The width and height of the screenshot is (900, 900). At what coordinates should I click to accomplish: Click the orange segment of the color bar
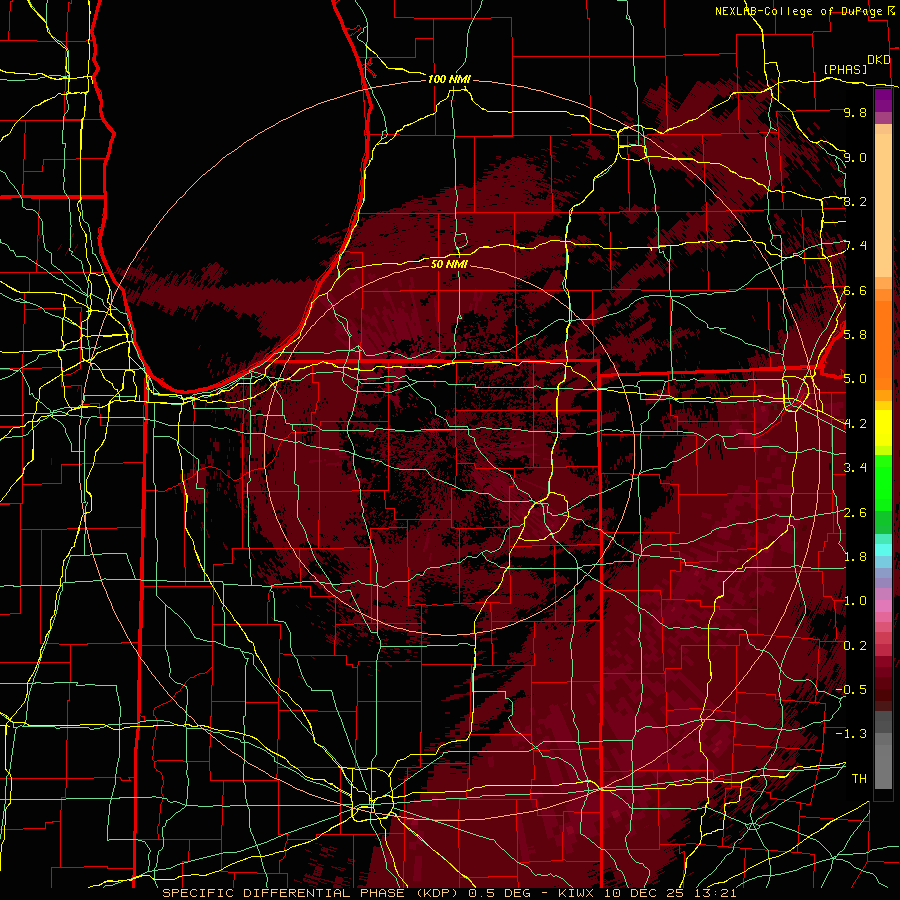[883, 344]
